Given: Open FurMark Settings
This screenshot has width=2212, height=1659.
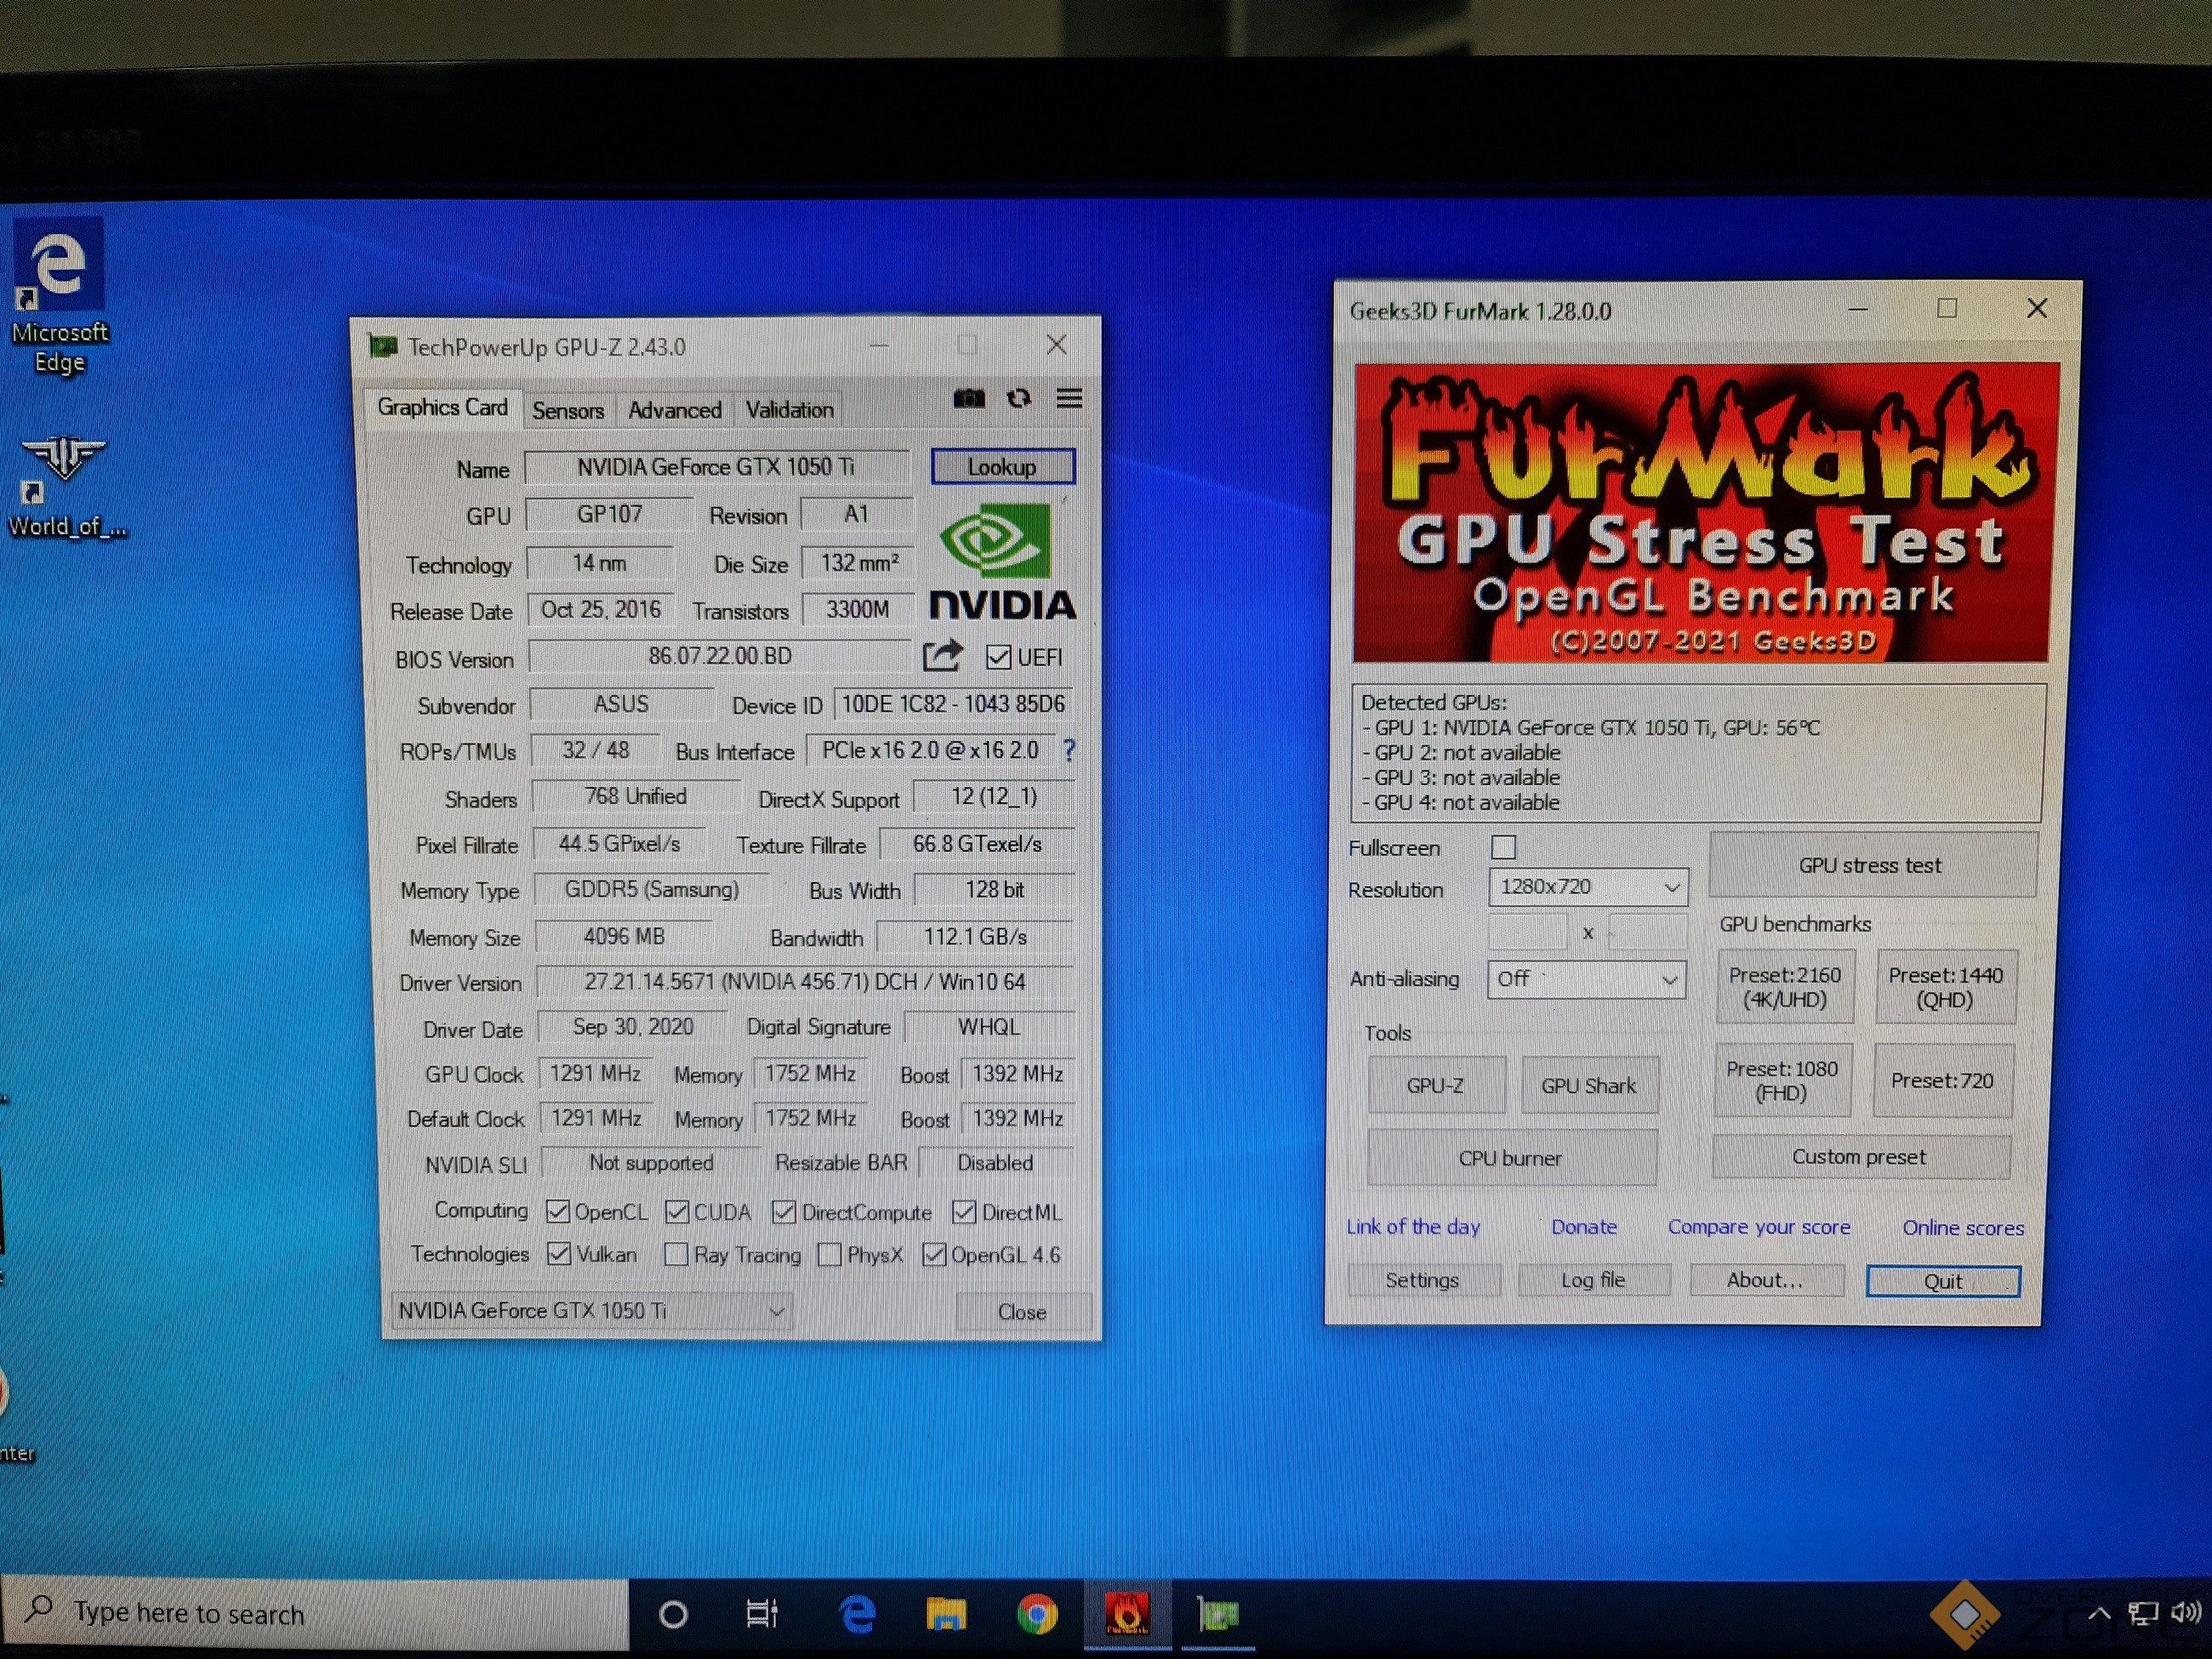Looking at the screenshot, I should pyautogui.click(x=1423, y=1280).
